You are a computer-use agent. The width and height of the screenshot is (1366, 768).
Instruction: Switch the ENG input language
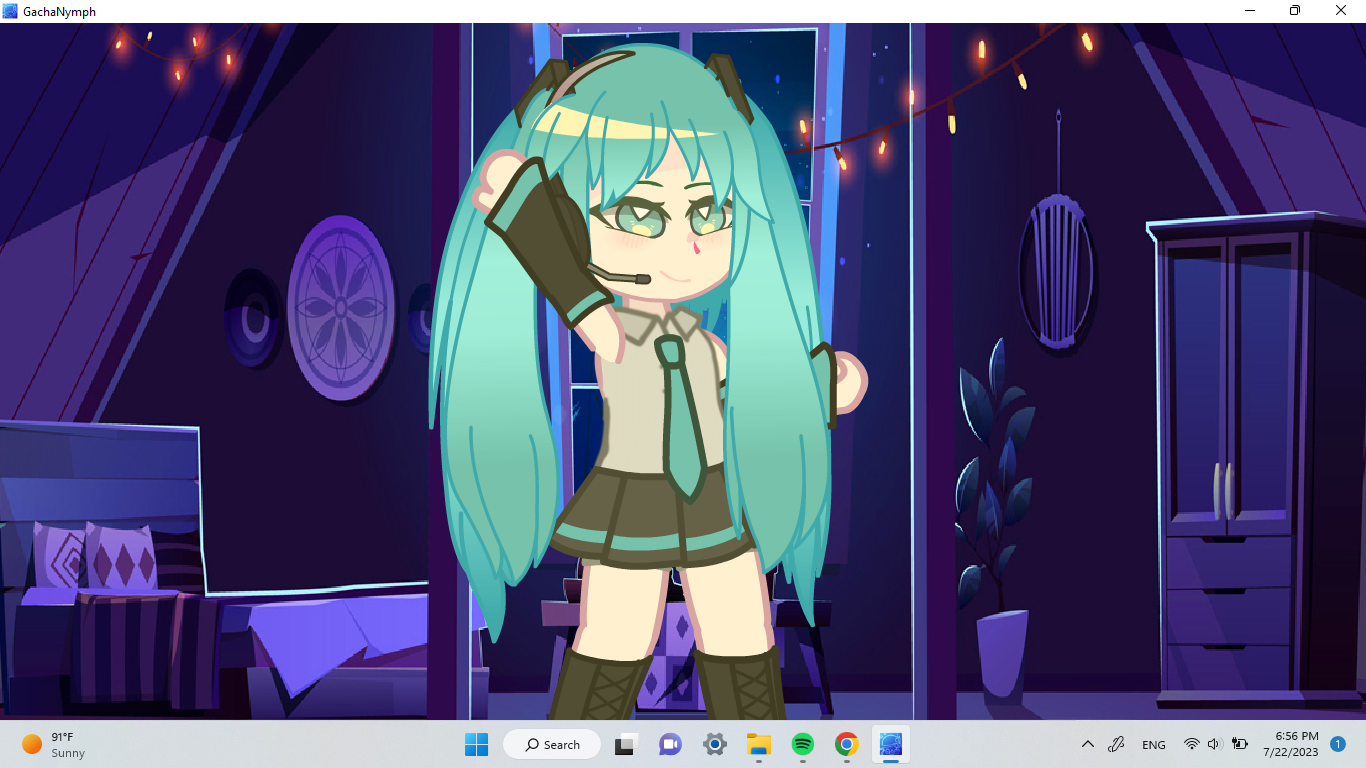tap(1153, 744)
